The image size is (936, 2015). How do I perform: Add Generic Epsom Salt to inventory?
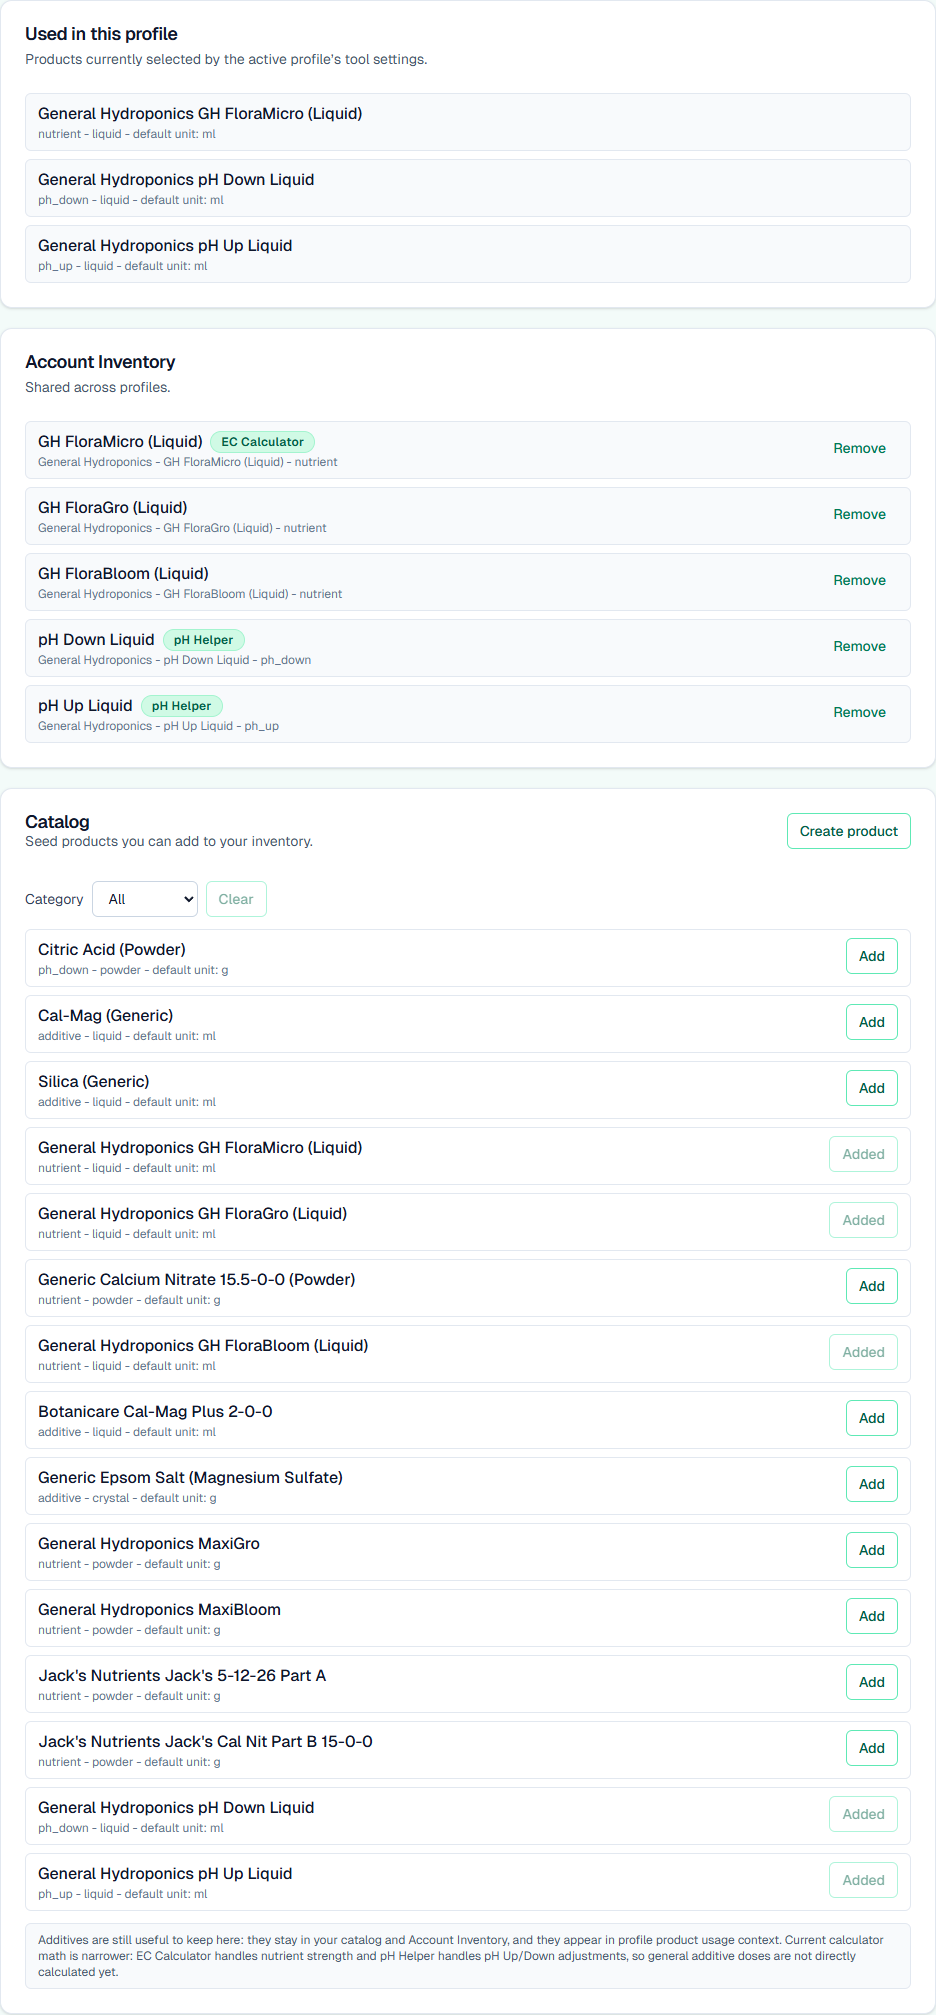pyautogui.click(x=871, y=1484)
